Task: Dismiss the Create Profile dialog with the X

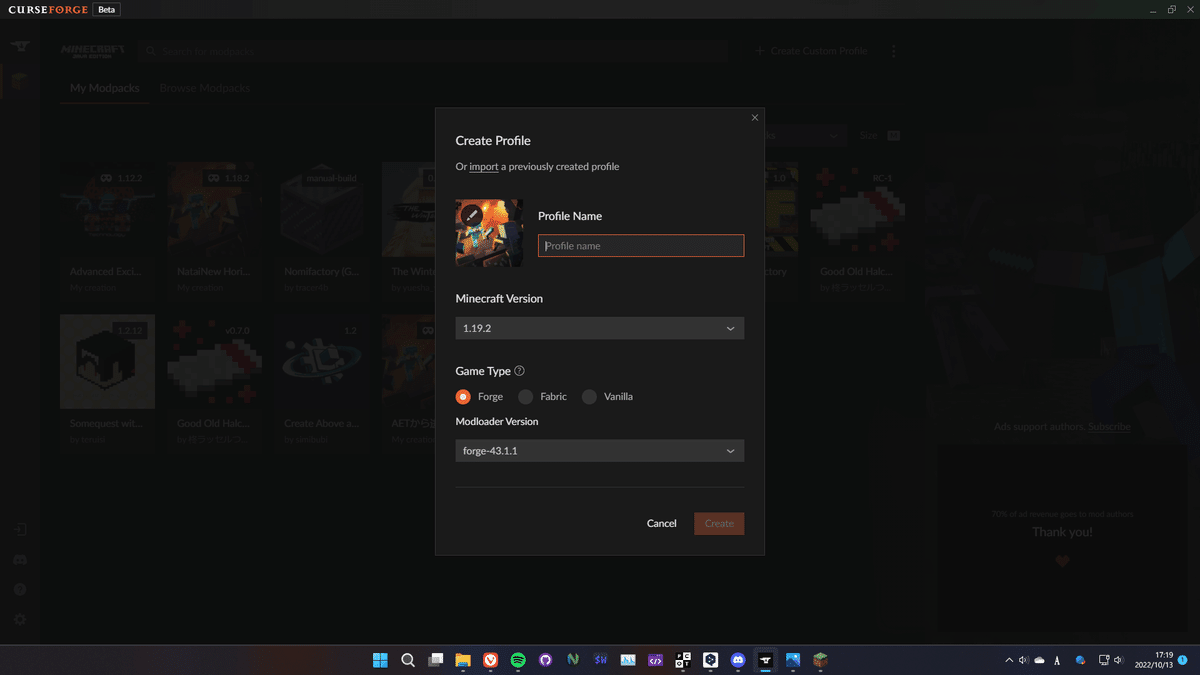Action: (755, 117)
